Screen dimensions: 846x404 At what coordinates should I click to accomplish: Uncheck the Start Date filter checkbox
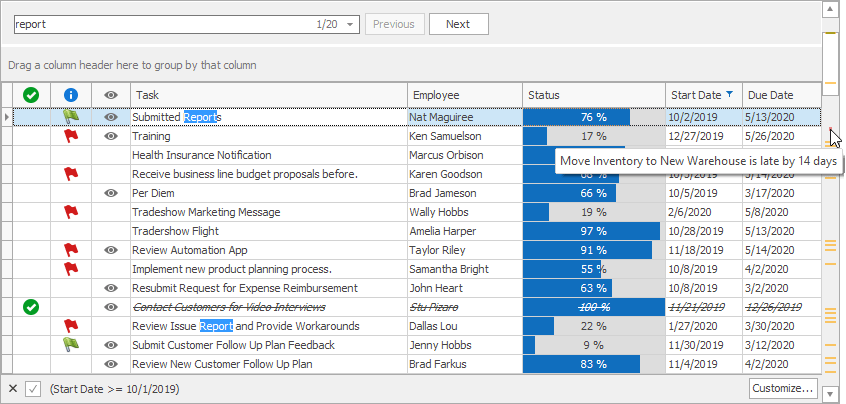[x=33, y=389]
